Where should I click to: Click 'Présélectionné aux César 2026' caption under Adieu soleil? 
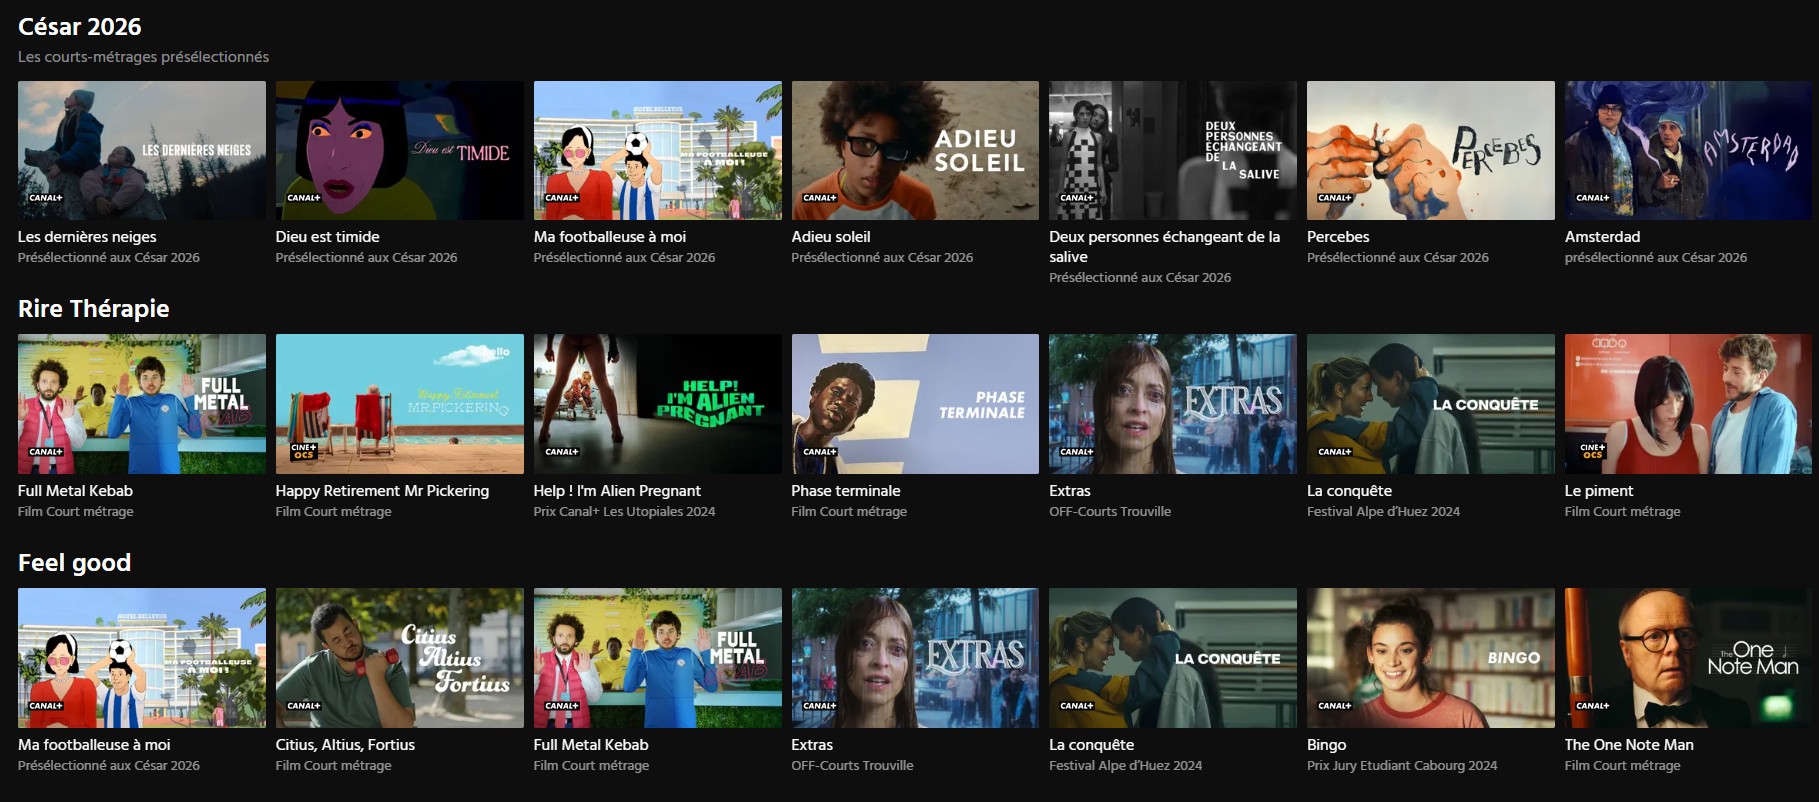click(882, 258)
